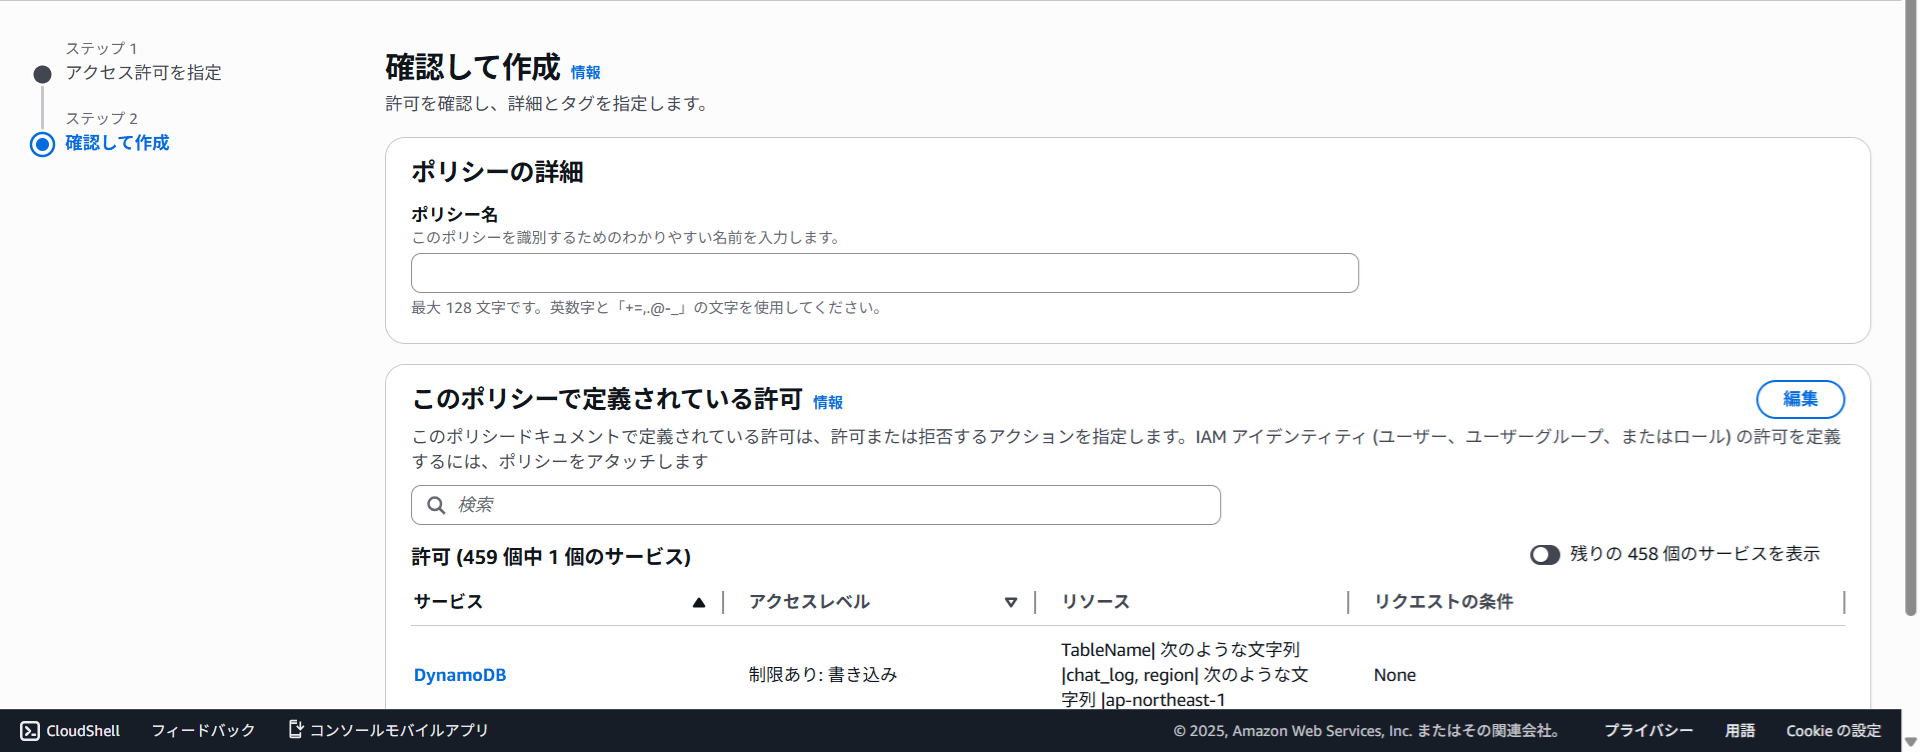Toggle showing remaining 458 services
This screenshot has height=752, width=1920.
(1544, 555)
